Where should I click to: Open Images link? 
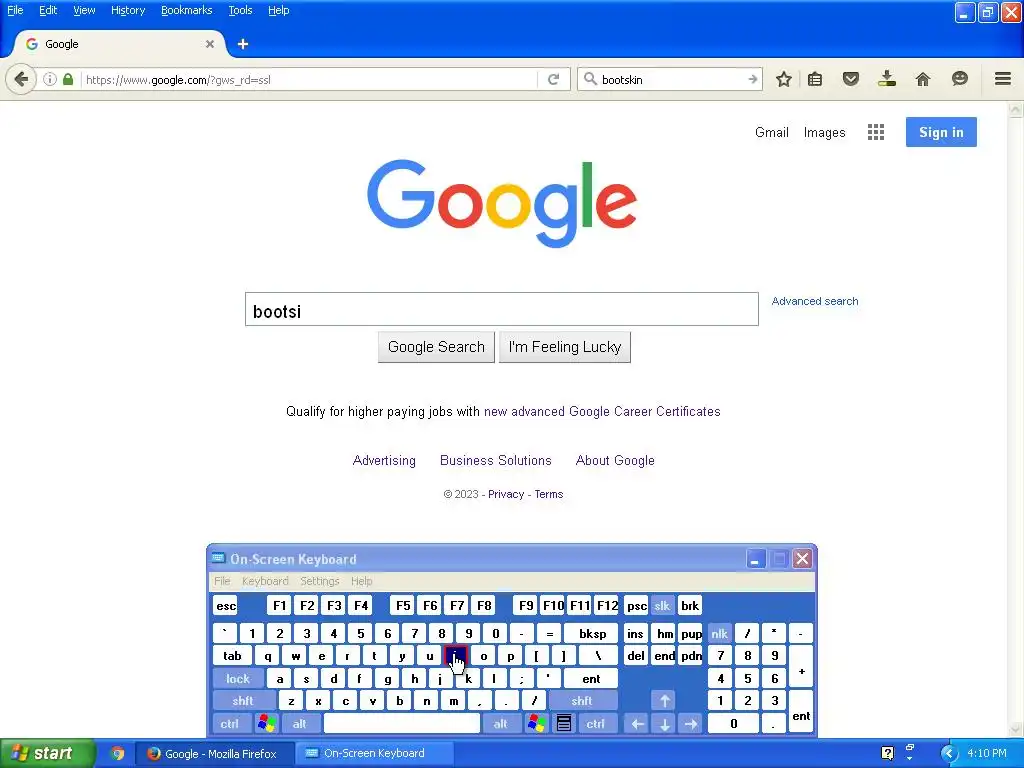[x=824, y=133]
